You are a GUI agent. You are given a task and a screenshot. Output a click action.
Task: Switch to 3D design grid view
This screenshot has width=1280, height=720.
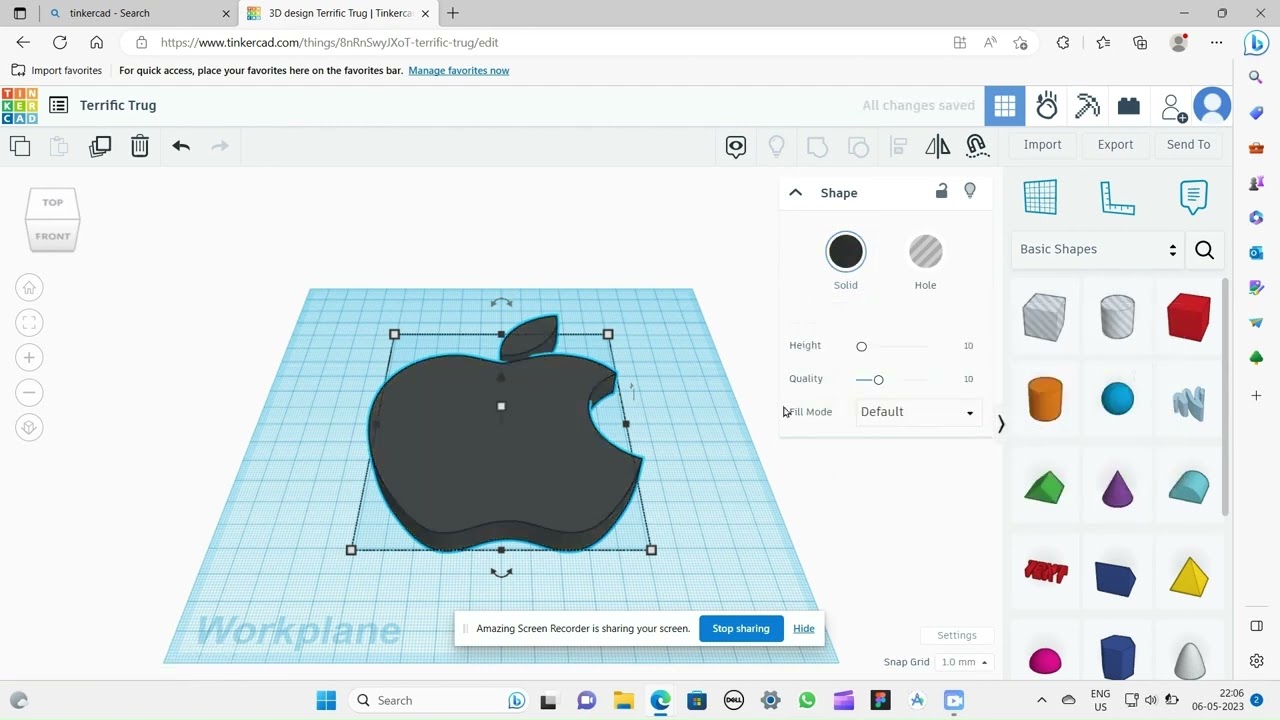point(1005,106)
